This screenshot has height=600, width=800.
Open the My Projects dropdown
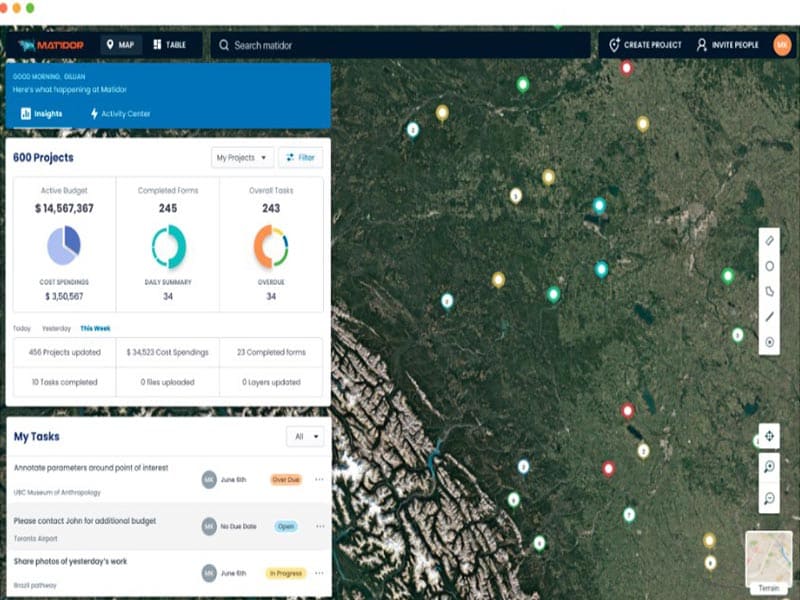243,158
